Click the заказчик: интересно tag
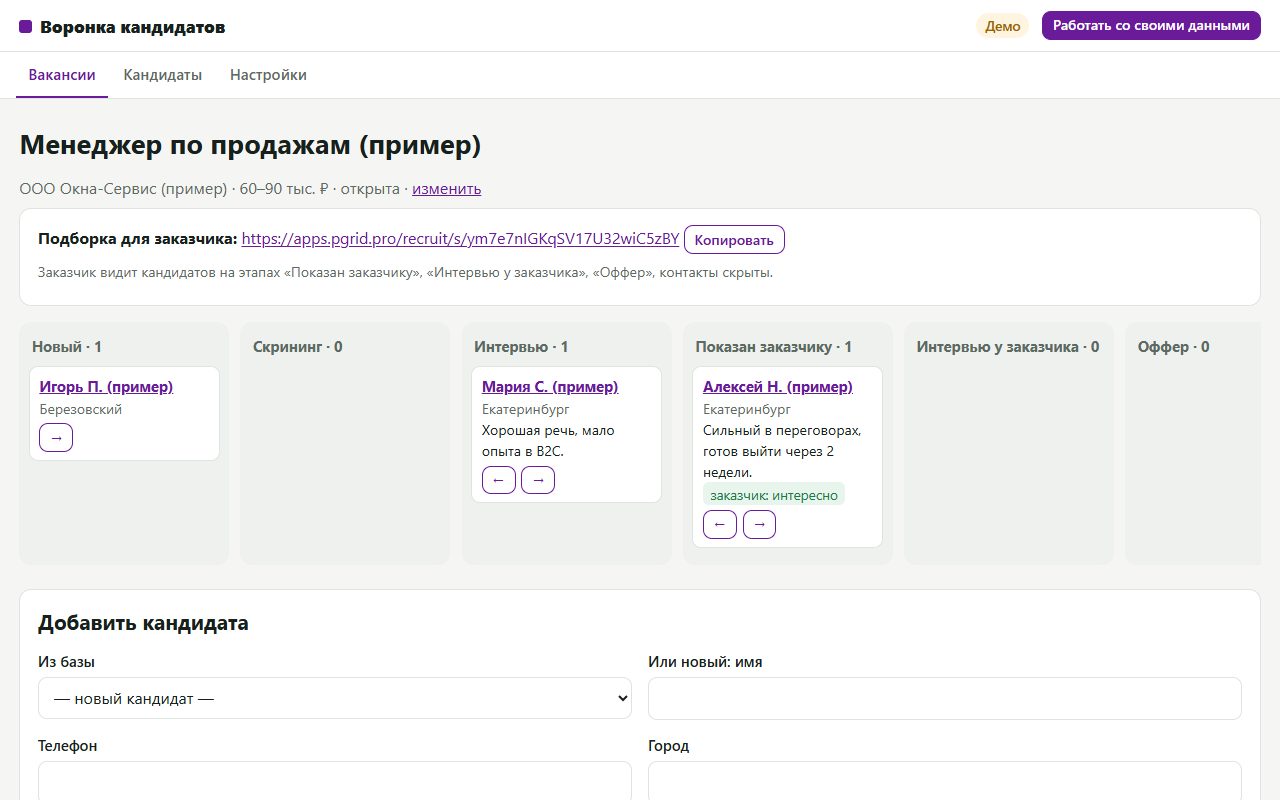This screenshot has width=1280, height=800. (x=774, y=495)
